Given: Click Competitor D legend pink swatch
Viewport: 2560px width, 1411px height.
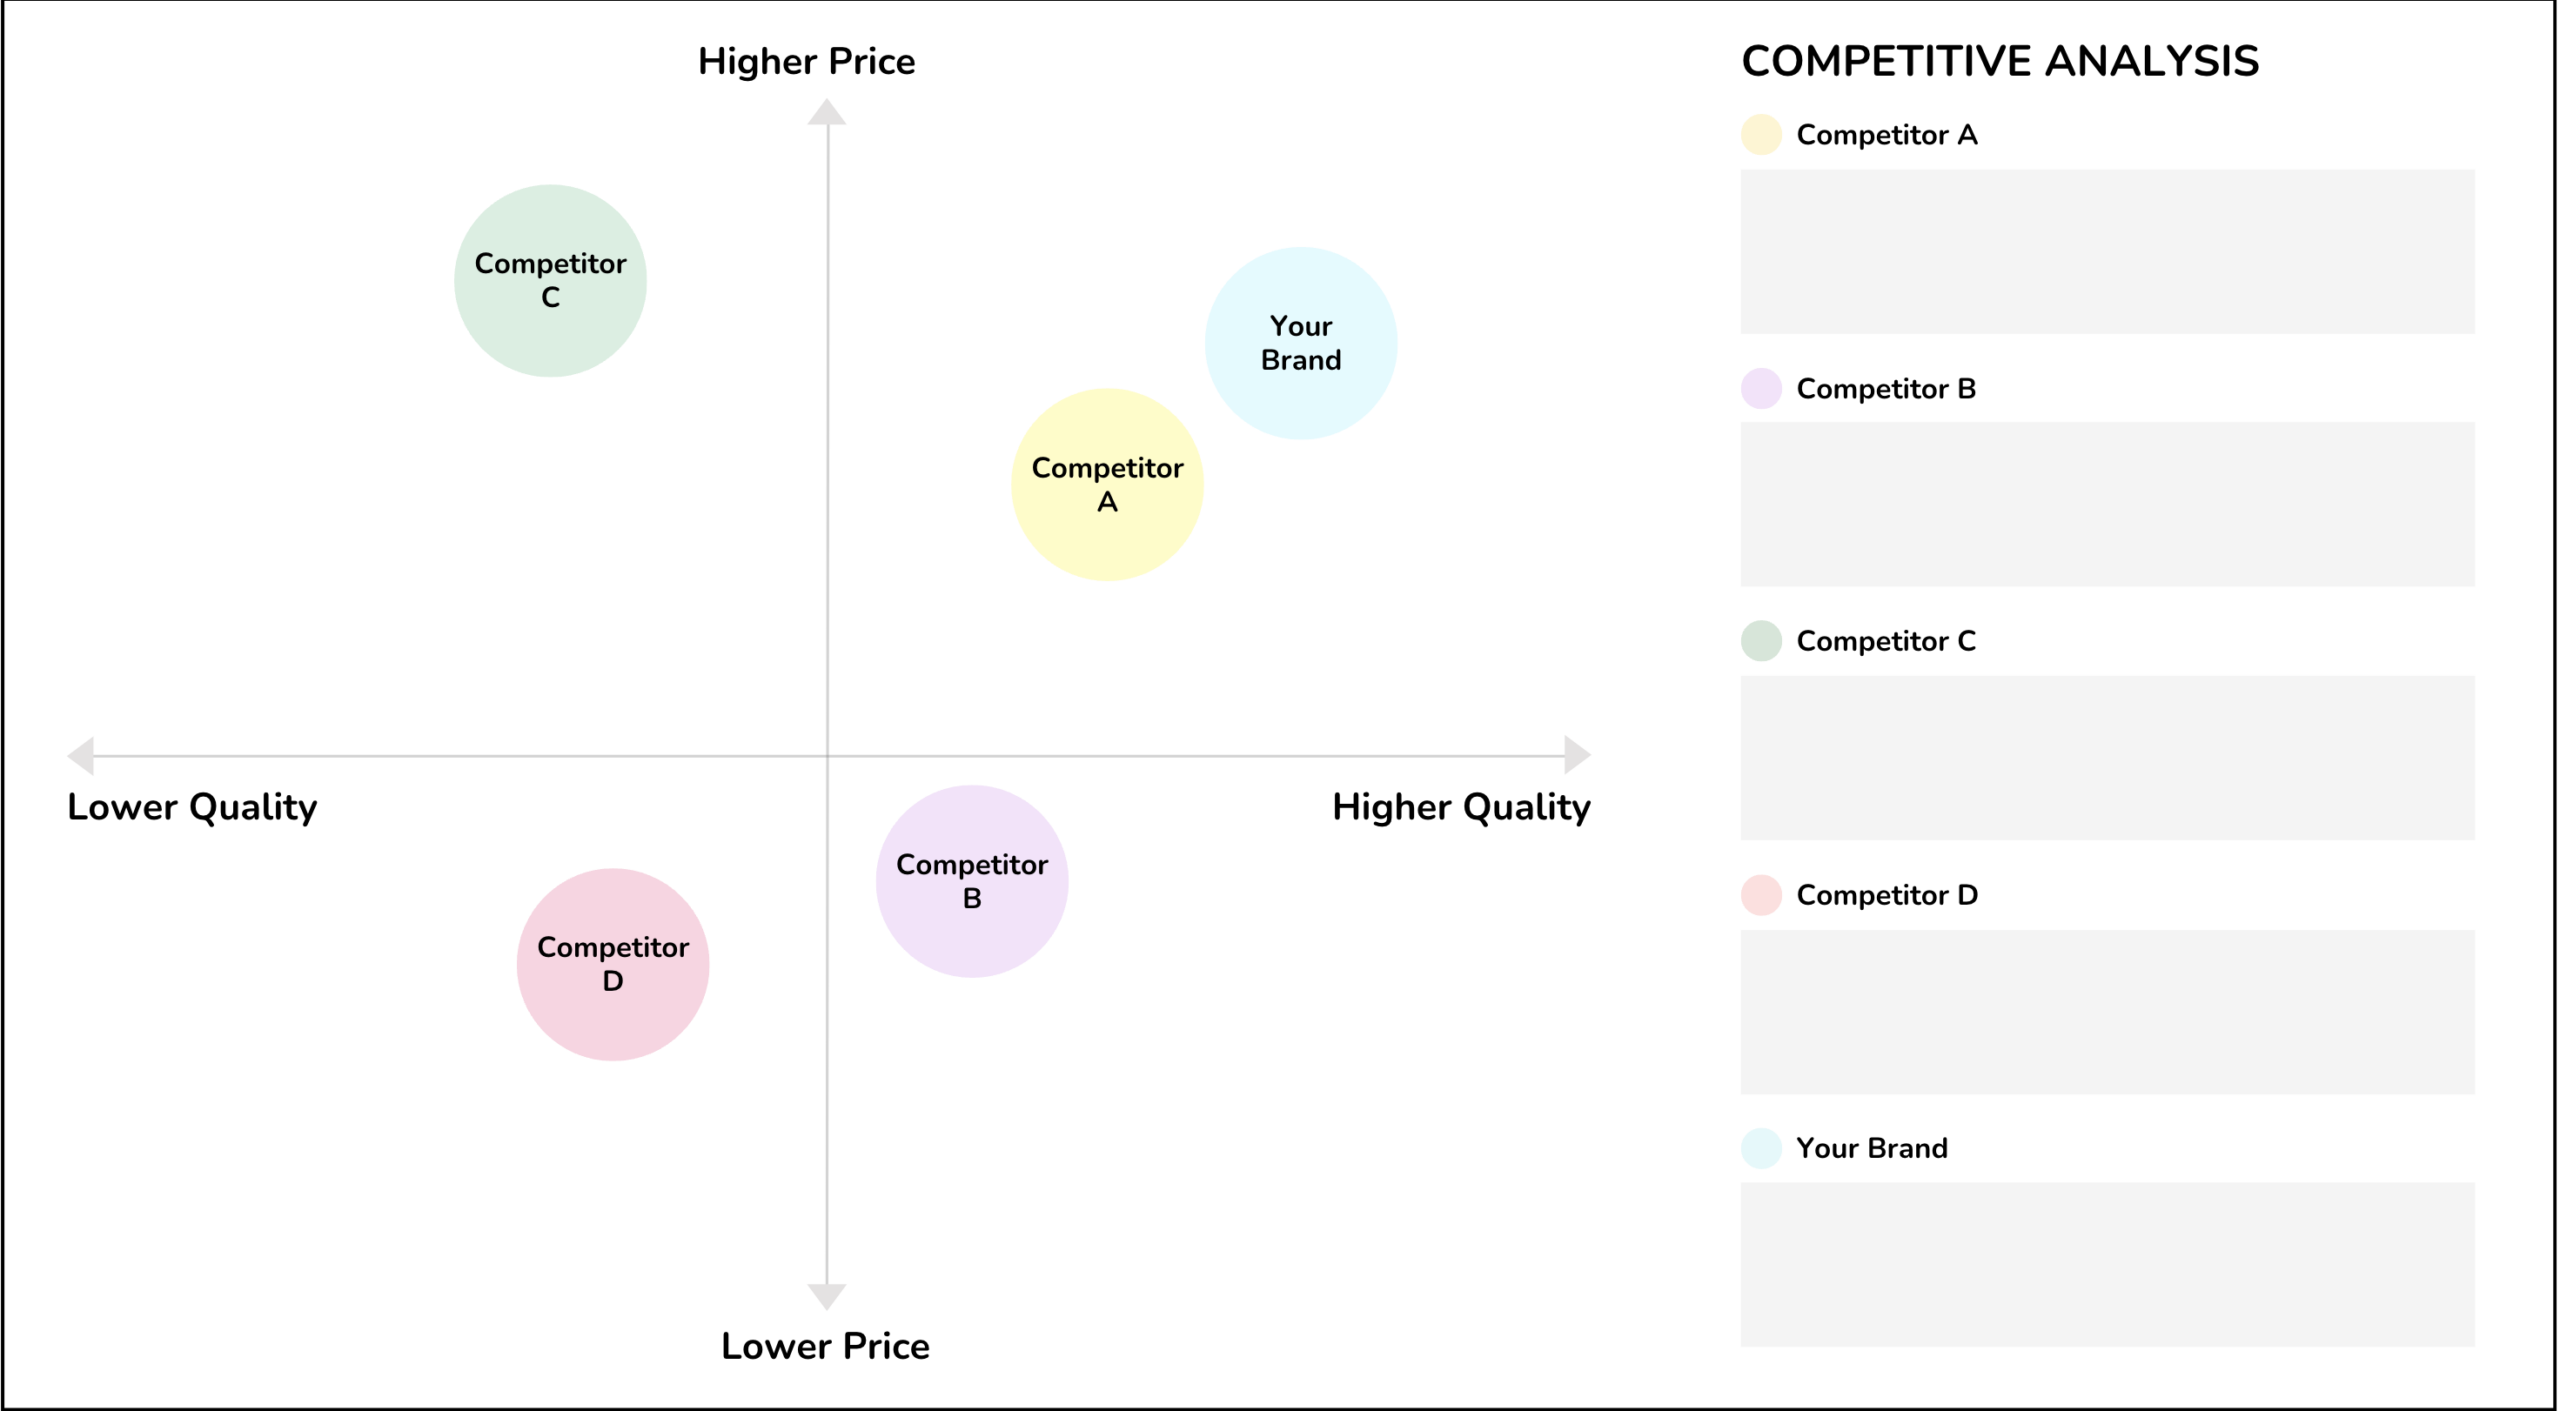Looking at the screenshot, I should [1761, 895].
